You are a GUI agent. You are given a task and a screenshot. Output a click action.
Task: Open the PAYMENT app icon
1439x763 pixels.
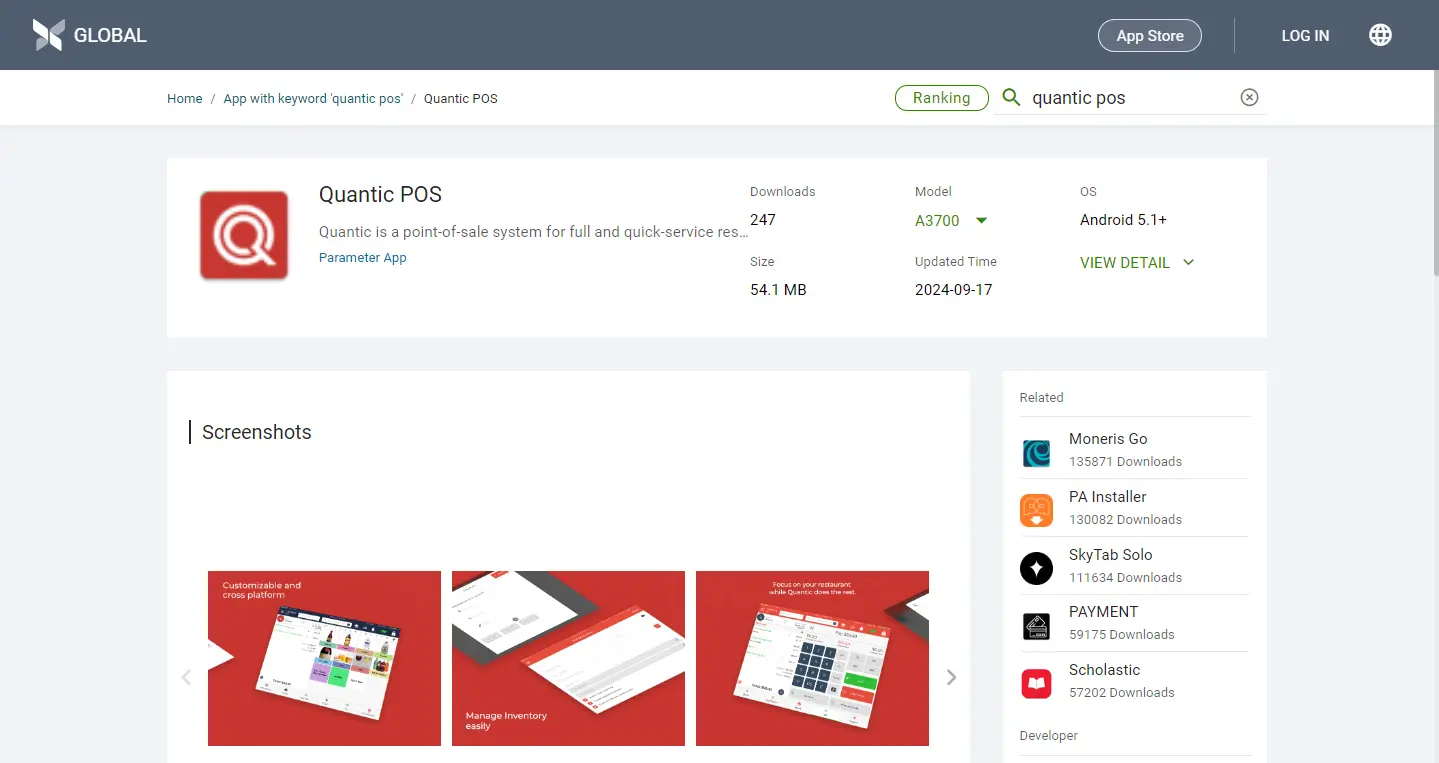point(1036,625)
